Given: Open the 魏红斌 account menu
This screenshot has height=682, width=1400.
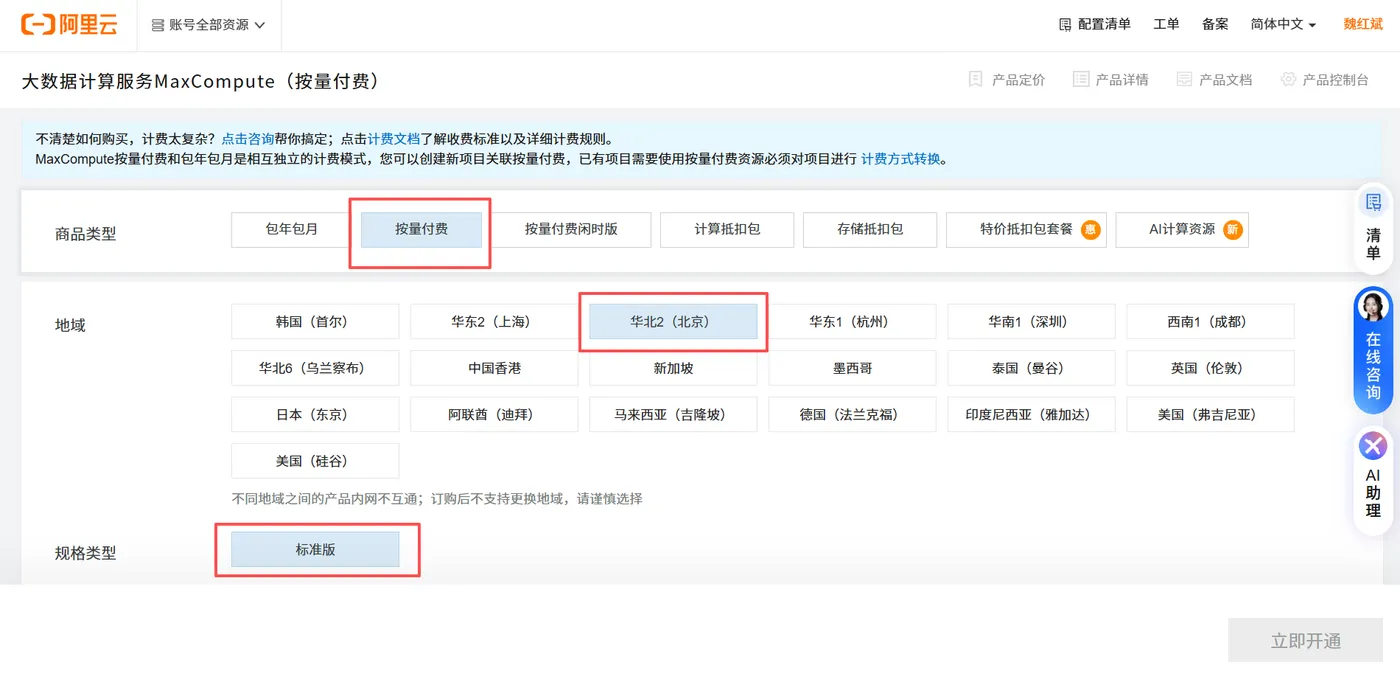Looking at the screenshot, I should pos(1363,24).
